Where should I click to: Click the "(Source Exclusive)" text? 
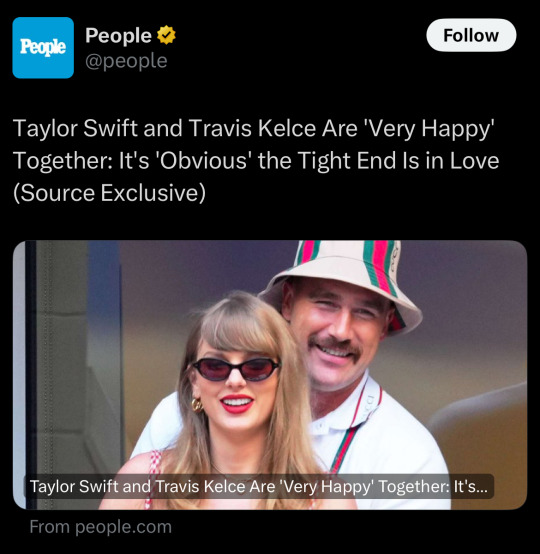tap(109, 193)
